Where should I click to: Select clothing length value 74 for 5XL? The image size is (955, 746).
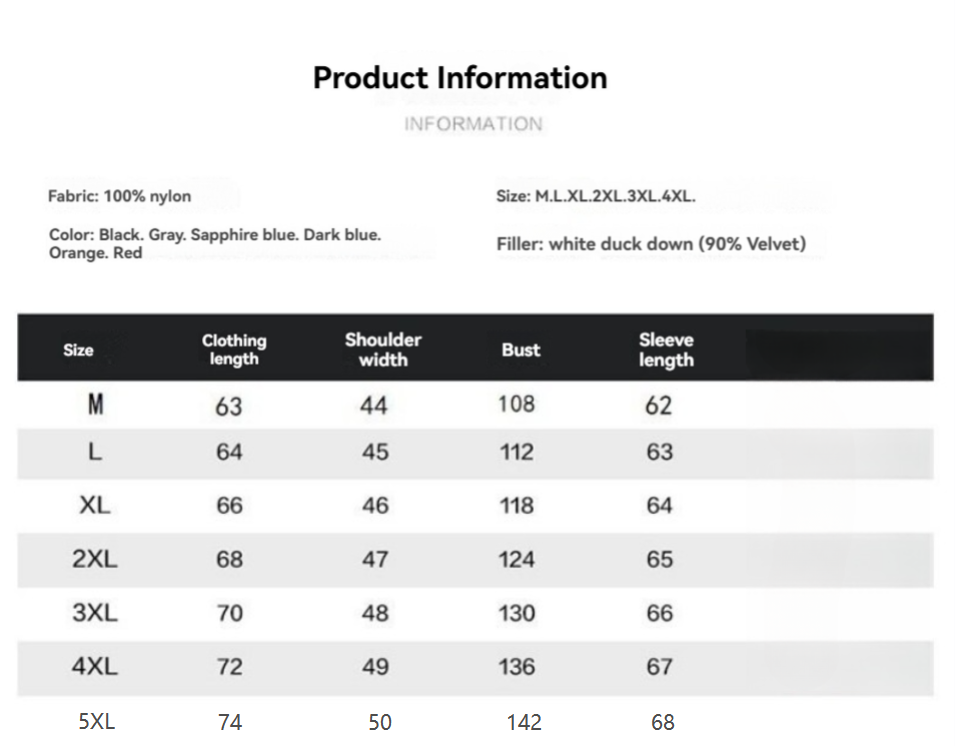click(x=230, y=722)
